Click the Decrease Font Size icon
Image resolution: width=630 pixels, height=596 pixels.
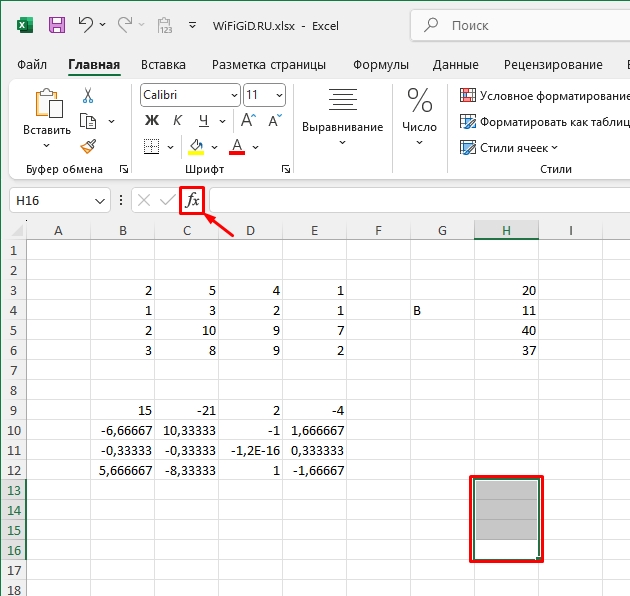pos(275,120)
